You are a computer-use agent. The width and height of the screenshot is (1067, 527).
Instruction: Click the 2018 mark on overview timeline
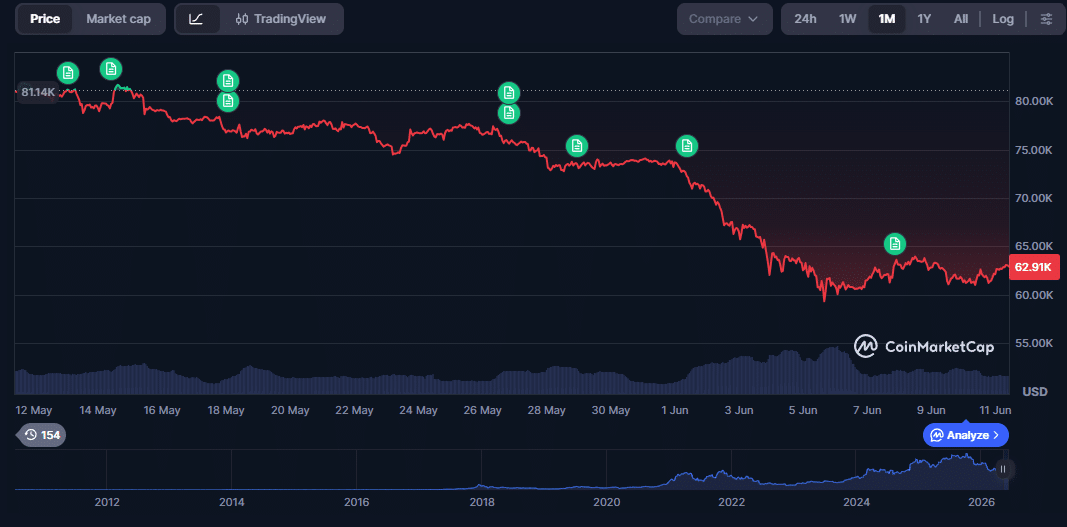[x=482, y=502]
